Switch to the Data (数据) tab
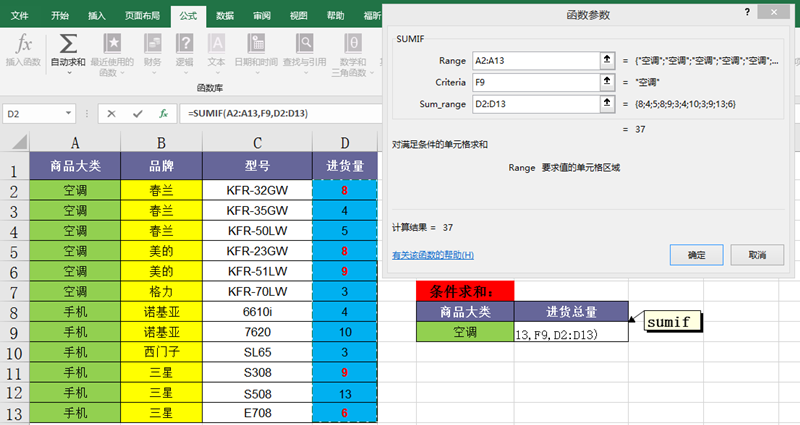800x425 pixels. (x=224, y=16)
